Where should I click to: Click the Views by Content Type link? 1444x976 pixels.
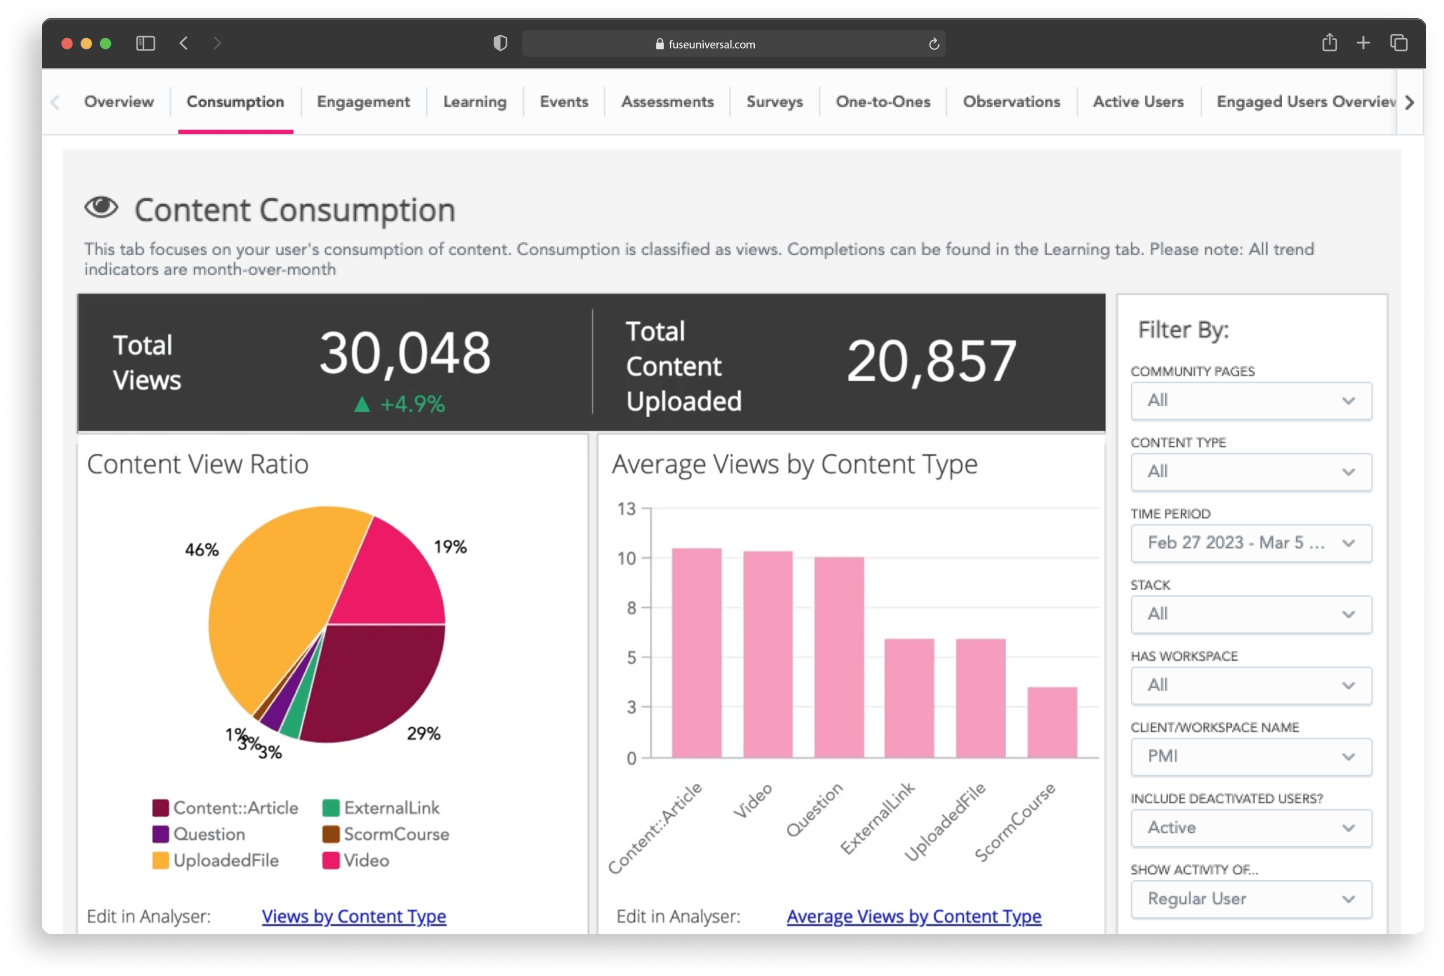[x=354, y=916]
